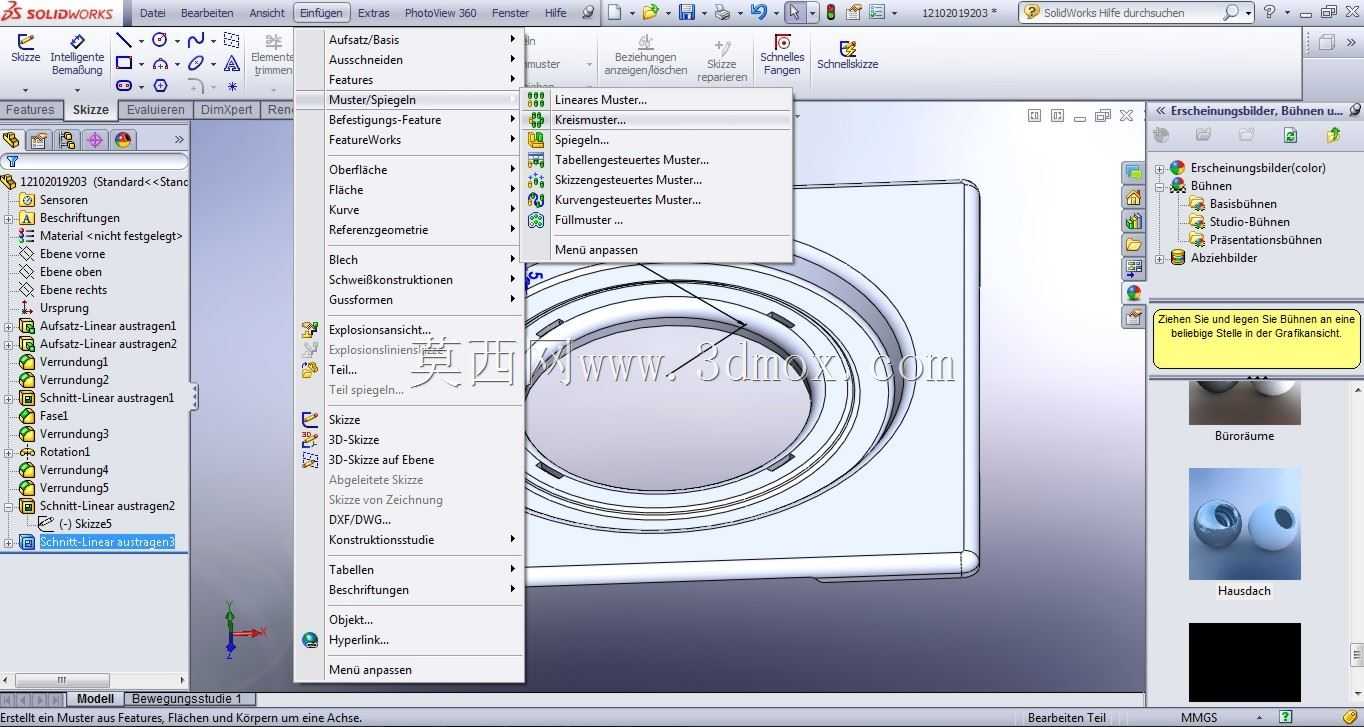Select the Line sketch tool
This screenshot has height=727, width=1364.
click(x=124, y=40)
